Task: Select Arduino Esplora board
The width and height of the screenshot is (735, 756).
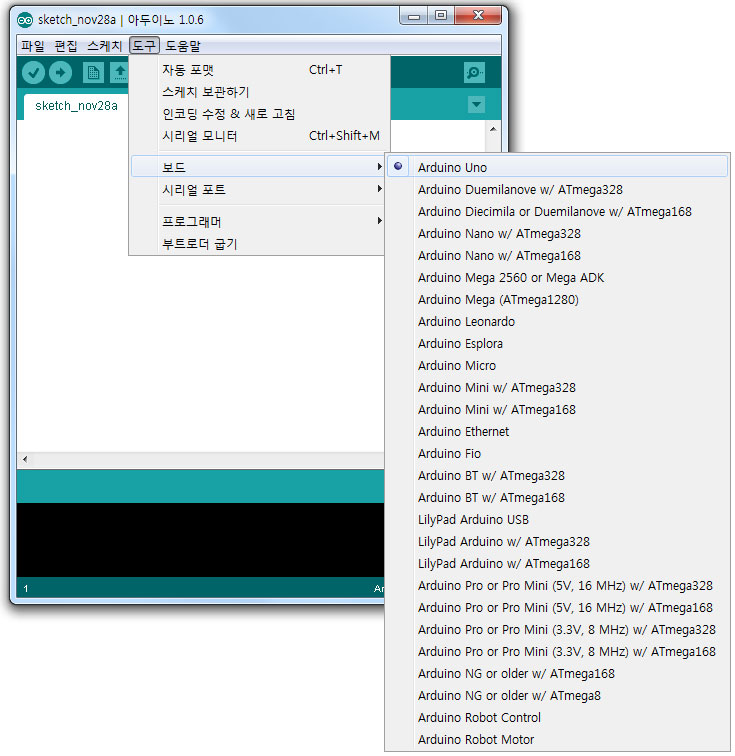Action: click(x=557, y=343)
